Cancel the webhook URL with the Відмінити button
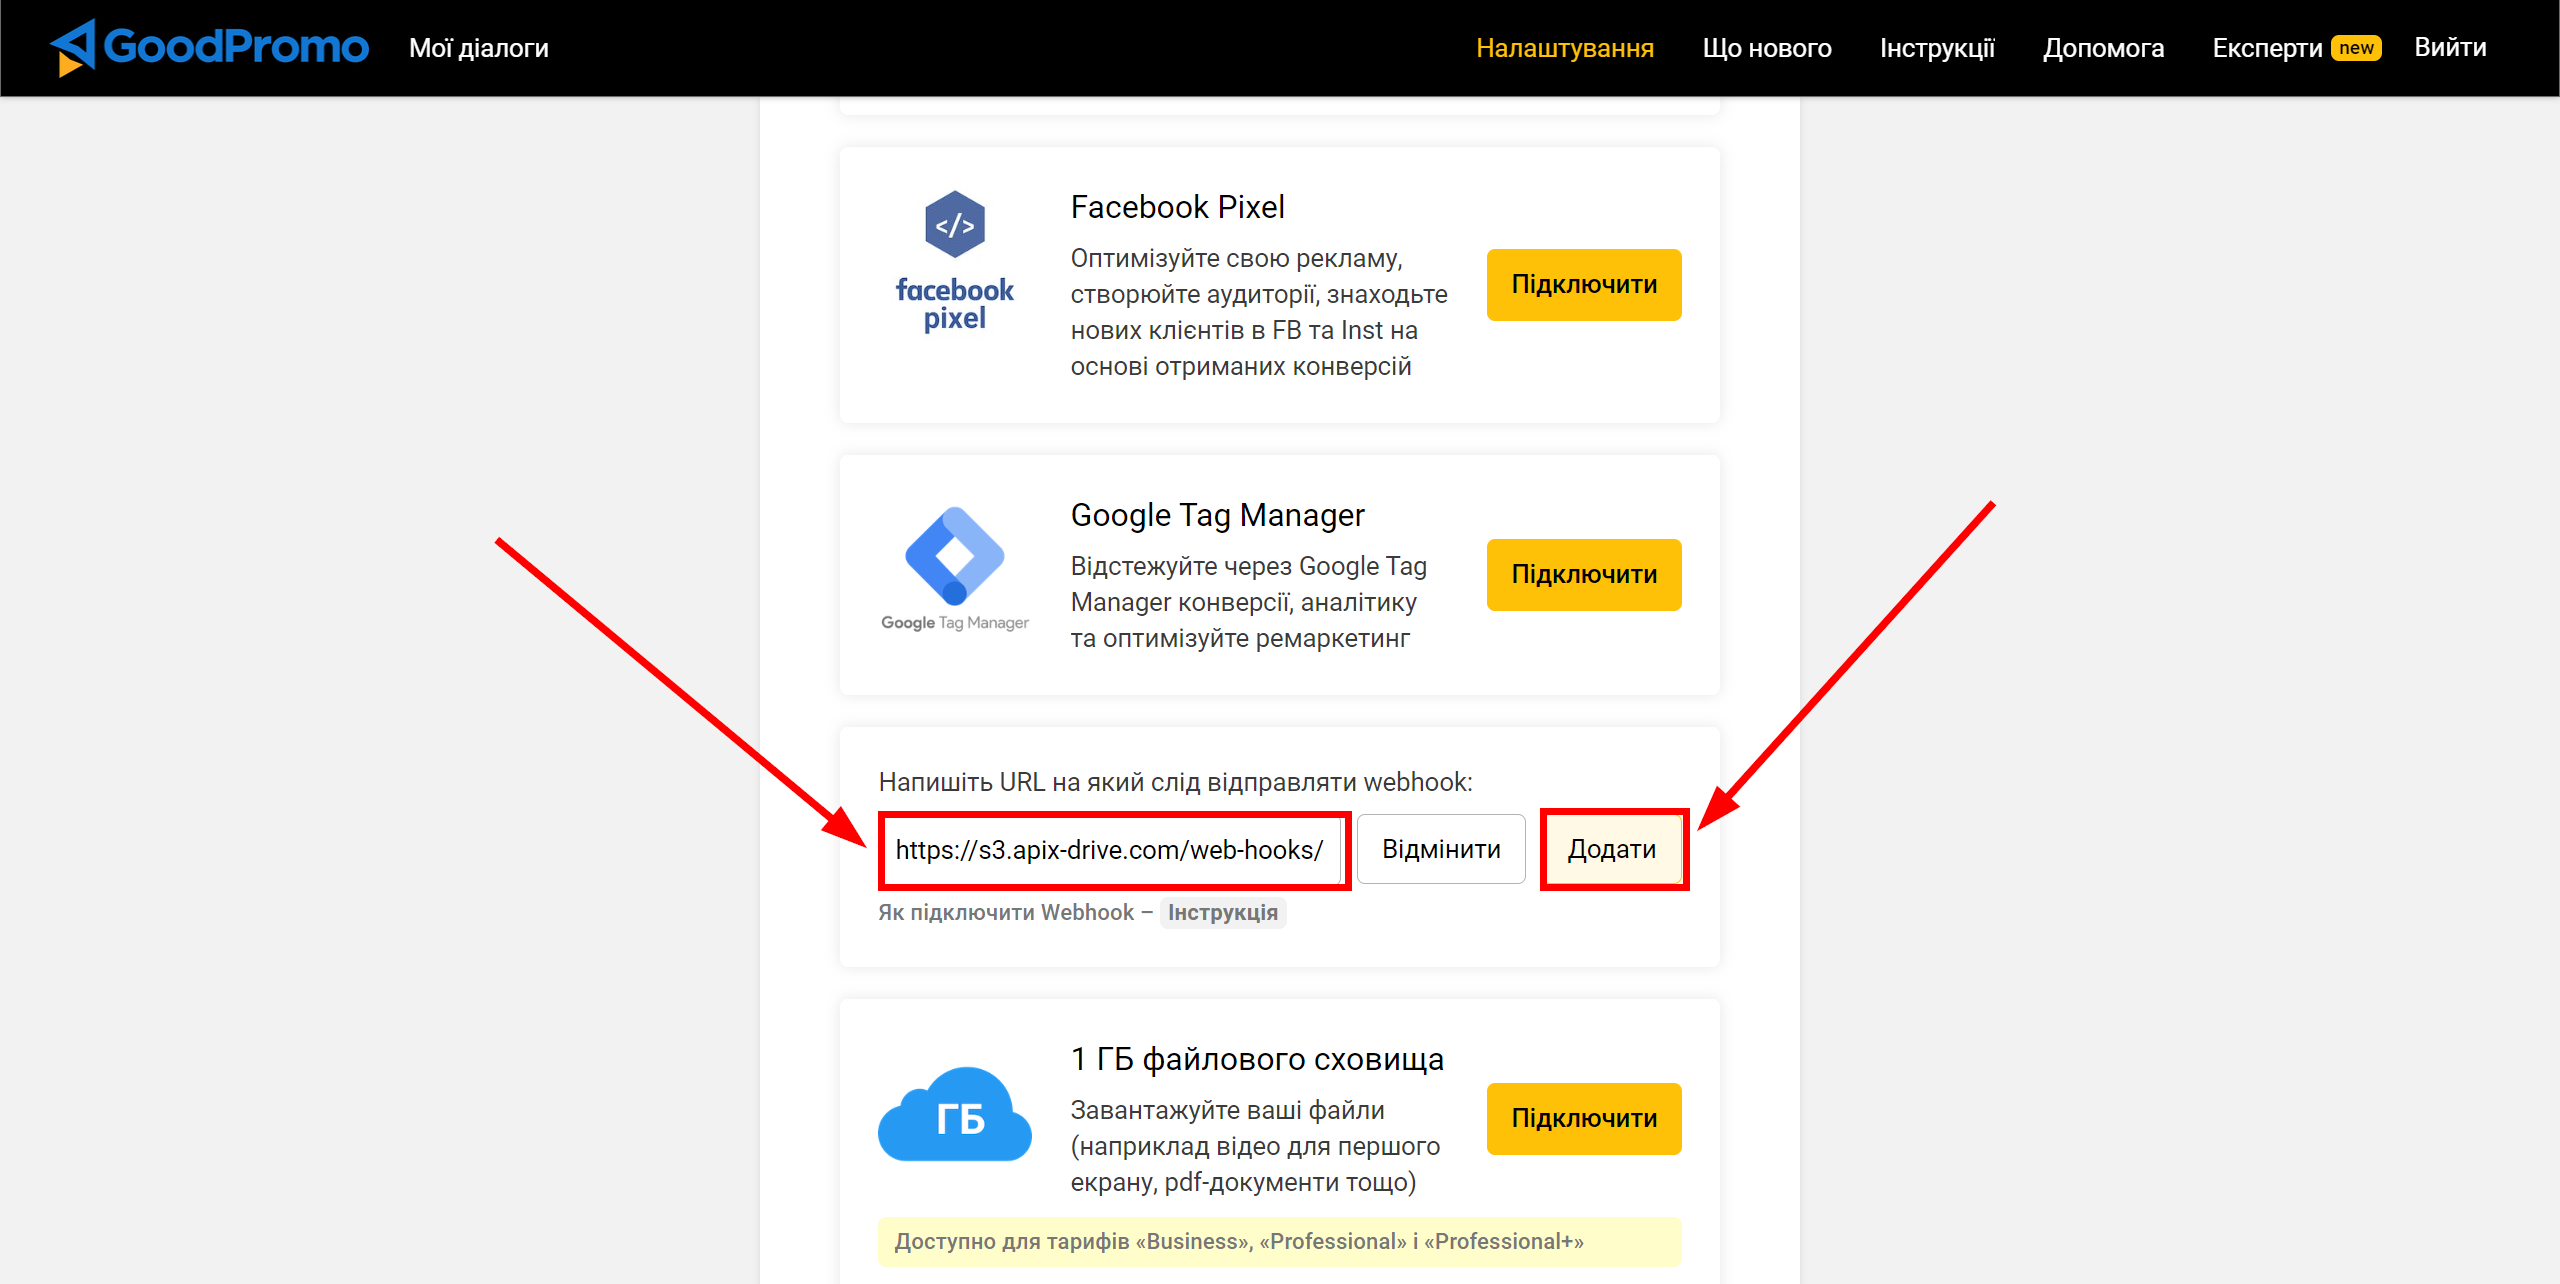This screenshot has height=1284, width=2560. click(x=1441, y=849)
